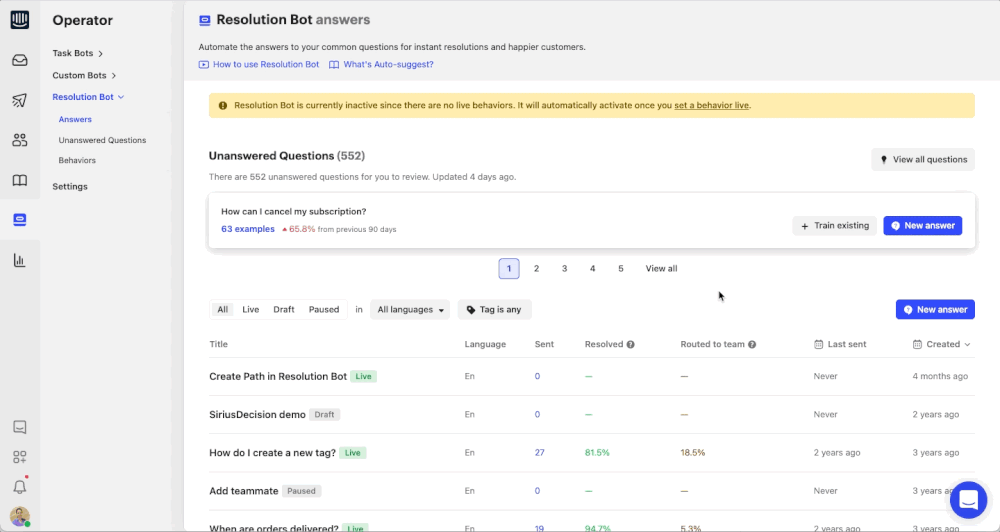Open the All languages dropdown
Viewport: 1000px width, 532px height.
pos(410,310)
